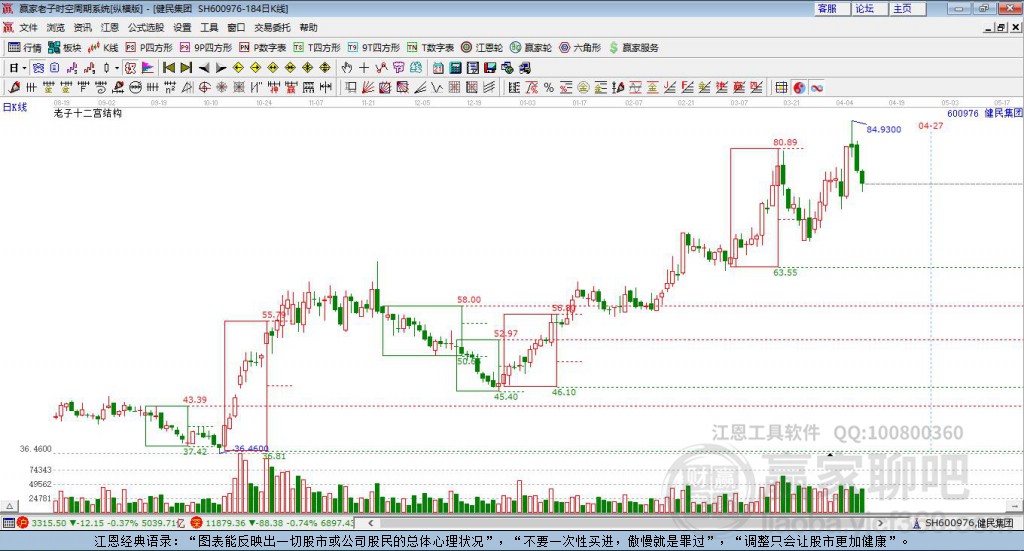Click the 论坛 forum button
1024x551 pixels.
click(x=871, y=8)
